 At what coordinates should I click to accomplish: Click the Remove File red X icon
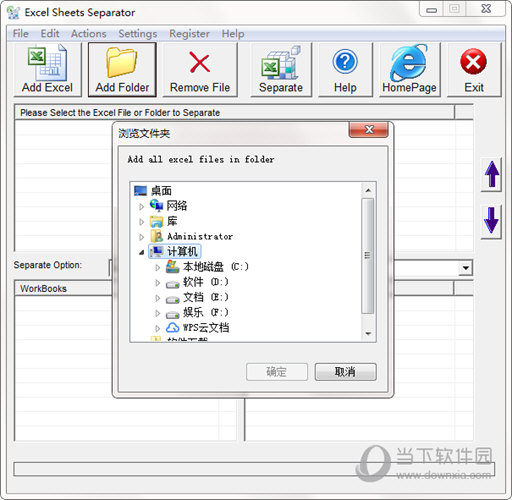200,62
